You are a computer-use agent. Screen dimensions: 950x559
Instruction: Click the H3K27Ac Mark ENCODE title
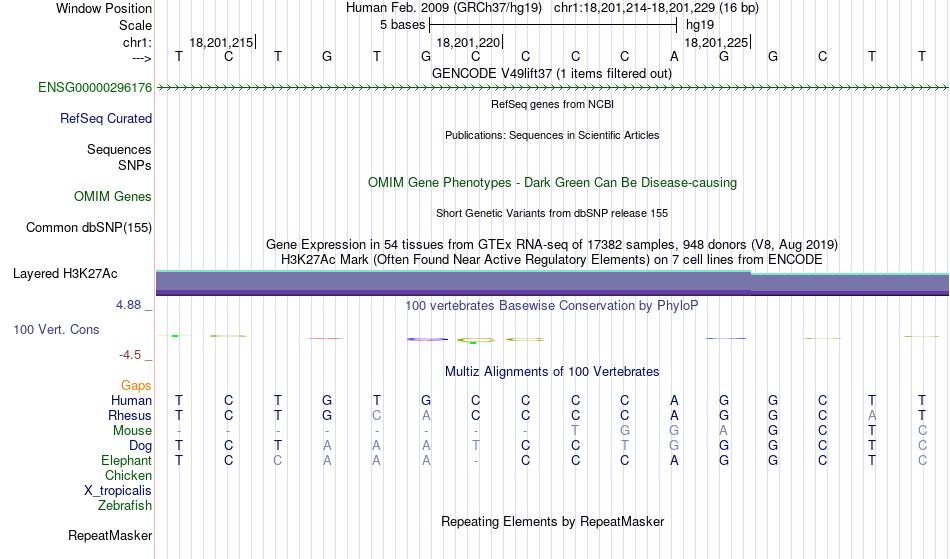[x=552, y=260]
